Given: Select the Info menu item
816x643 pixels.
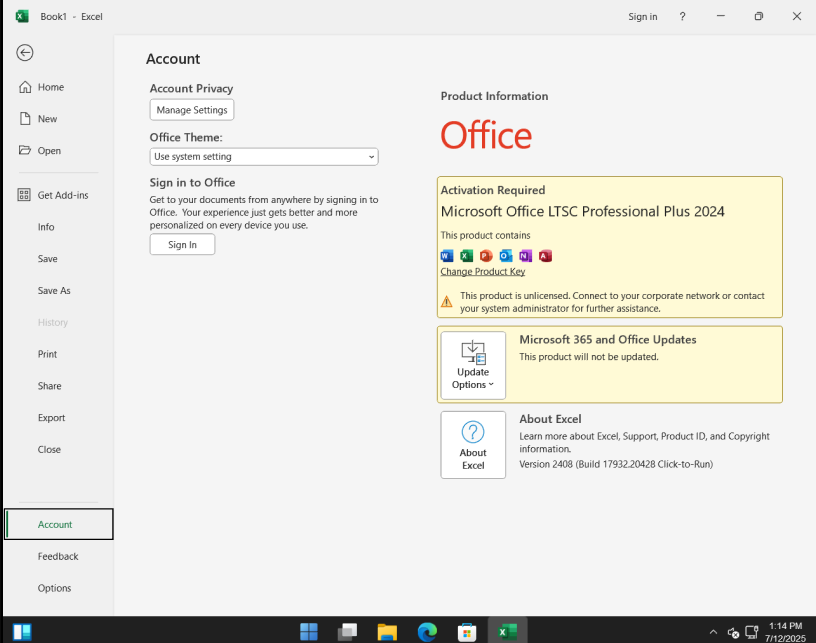Looking at the screenshot, I should coord(58,227).
